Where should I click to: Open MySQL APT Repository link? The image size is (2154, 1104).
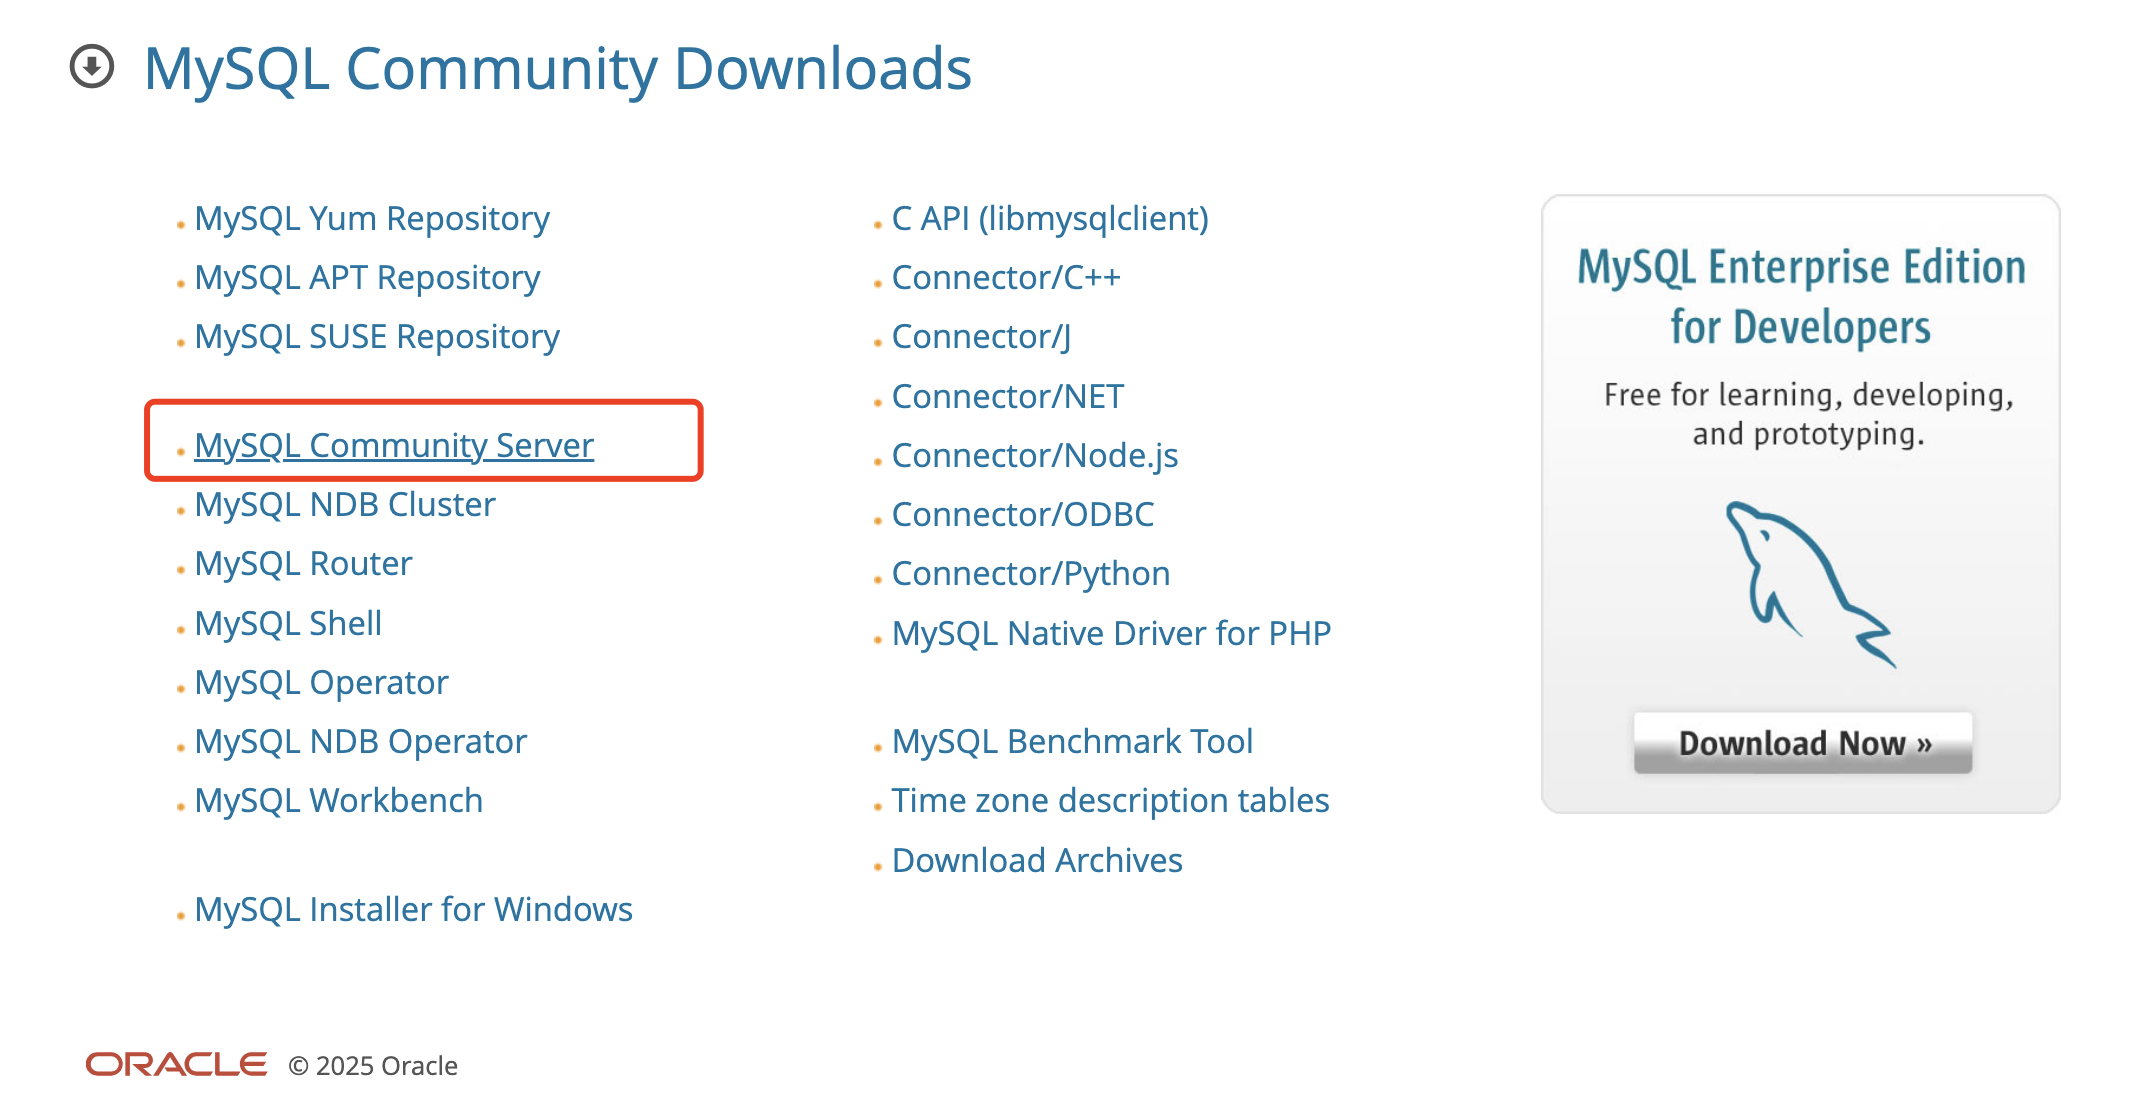click(x=367, y=277)
